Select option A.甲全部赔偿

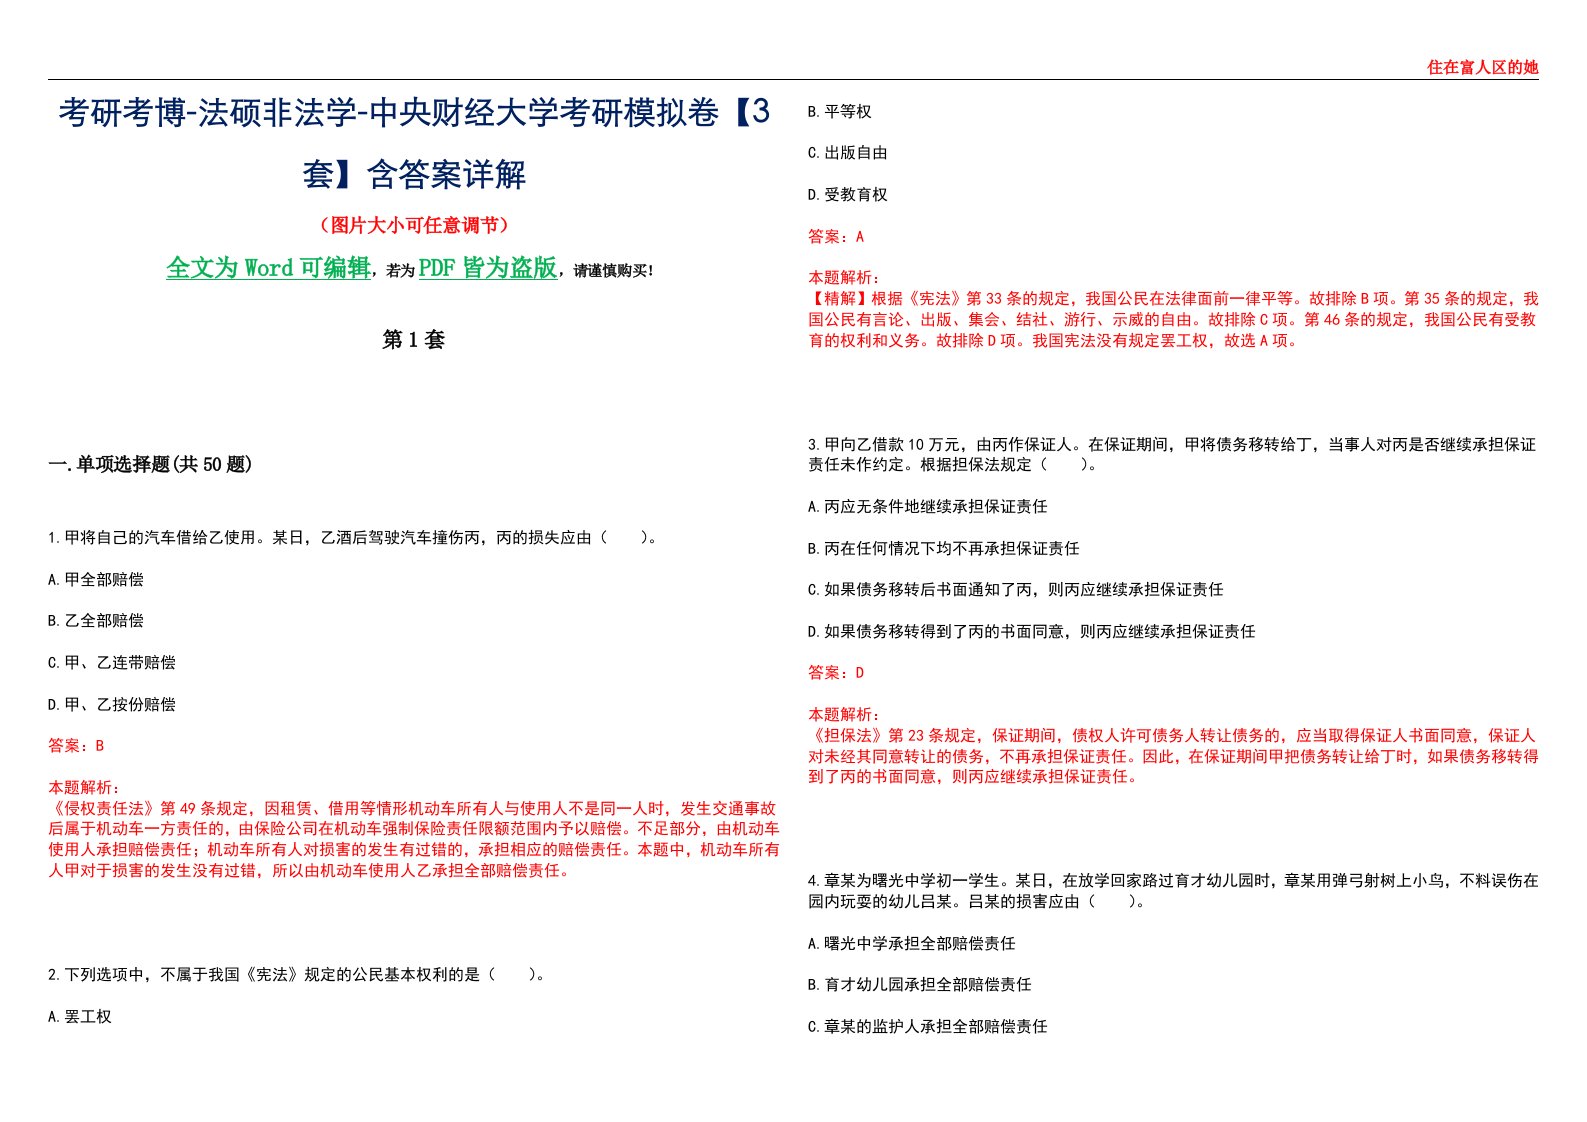tap(96, 580)
